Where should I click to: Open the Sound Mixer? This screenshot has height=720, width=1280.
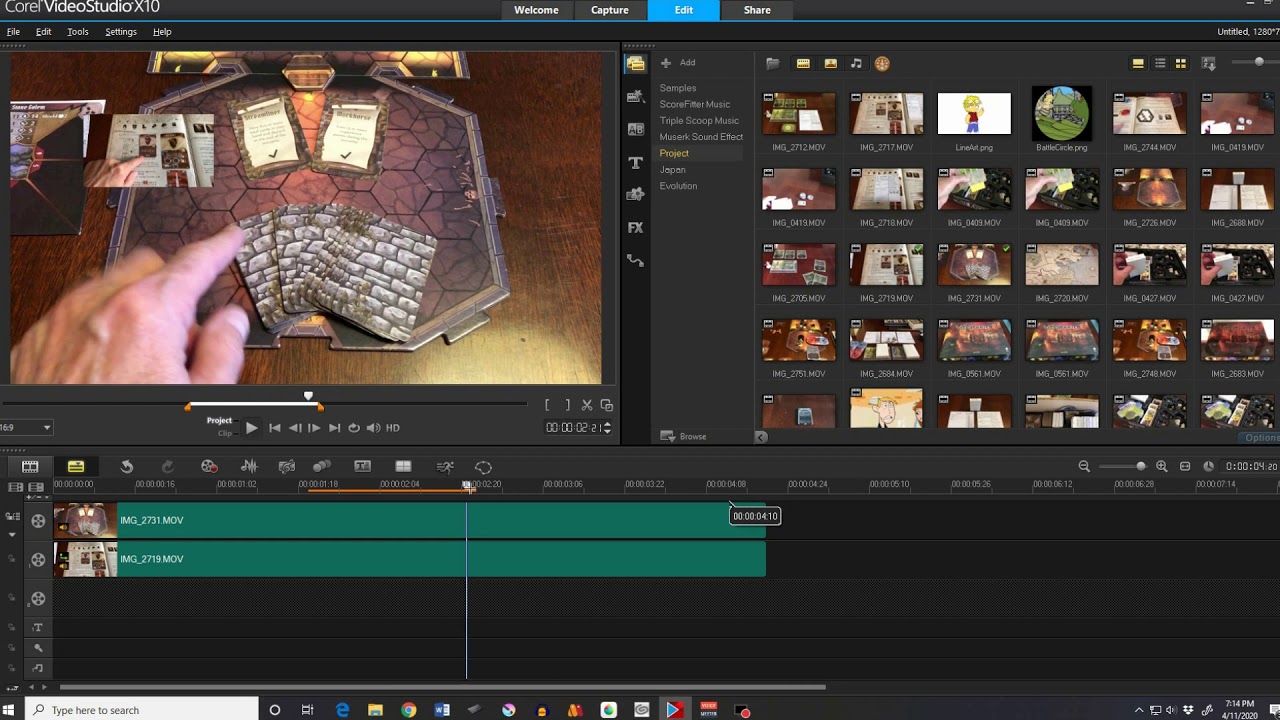(x=249, y=467)
